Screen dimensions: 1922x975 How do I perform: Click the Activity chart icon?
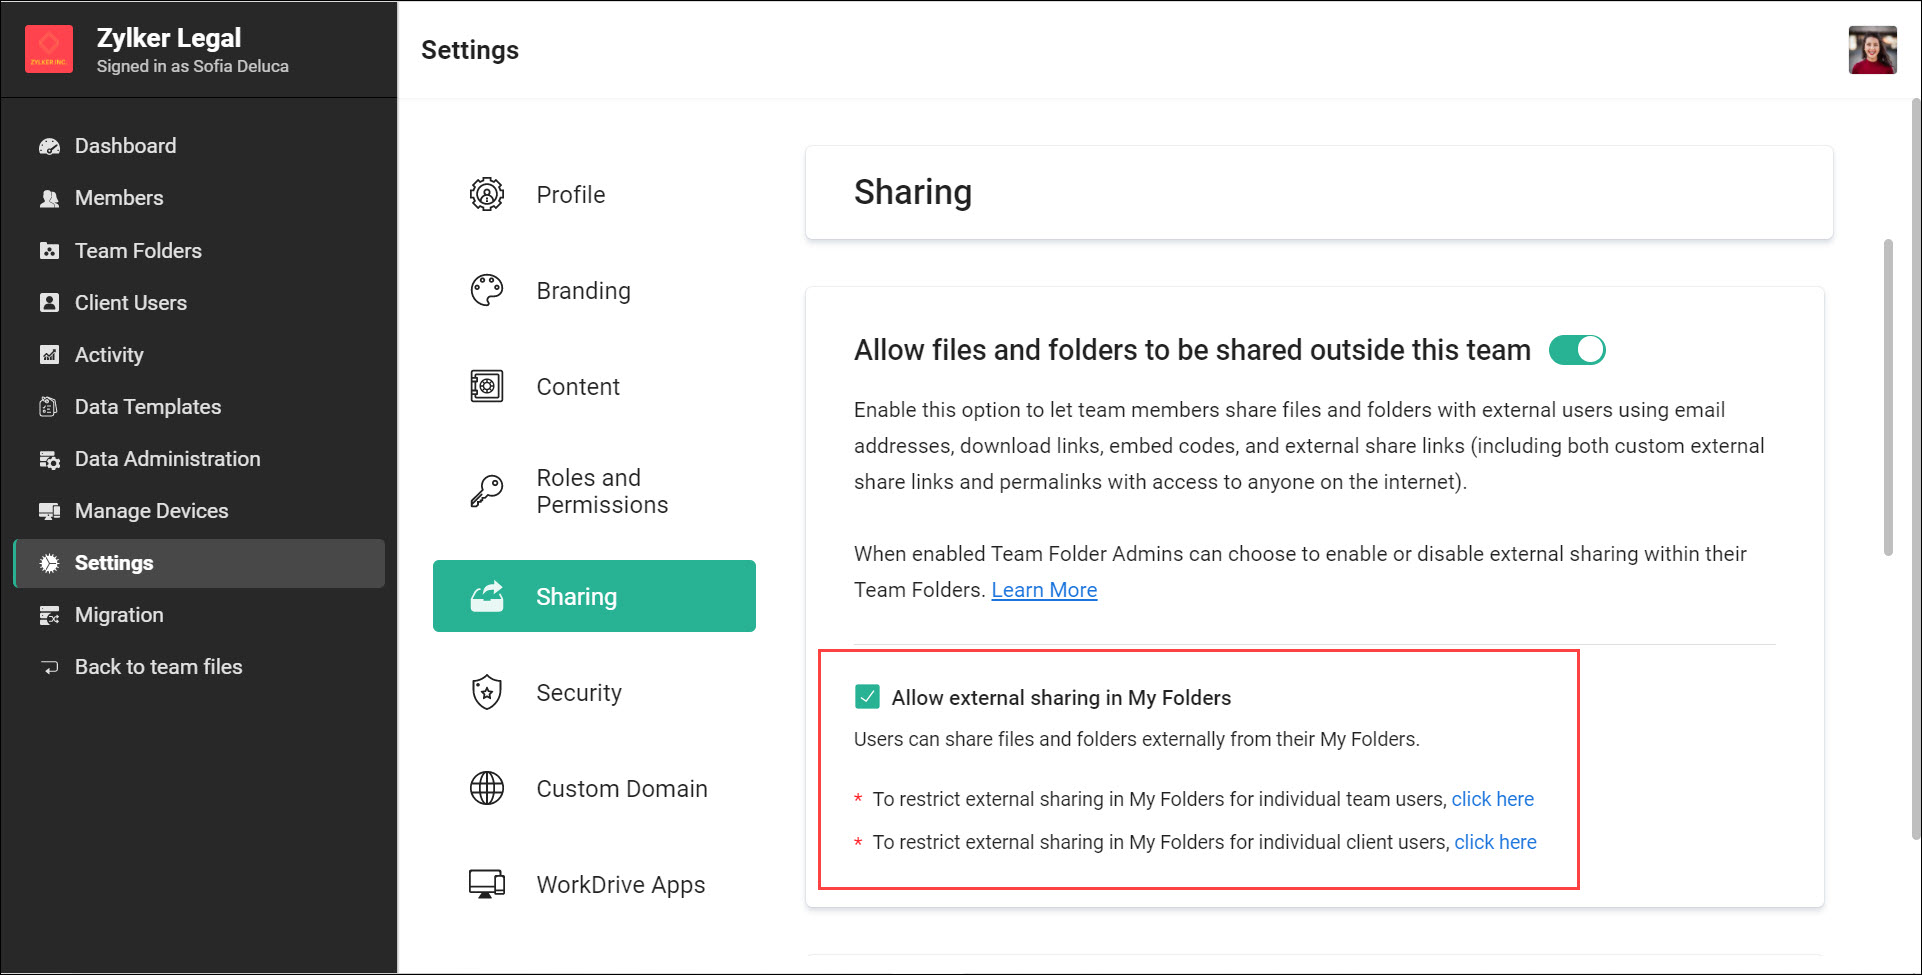[49, 354]
